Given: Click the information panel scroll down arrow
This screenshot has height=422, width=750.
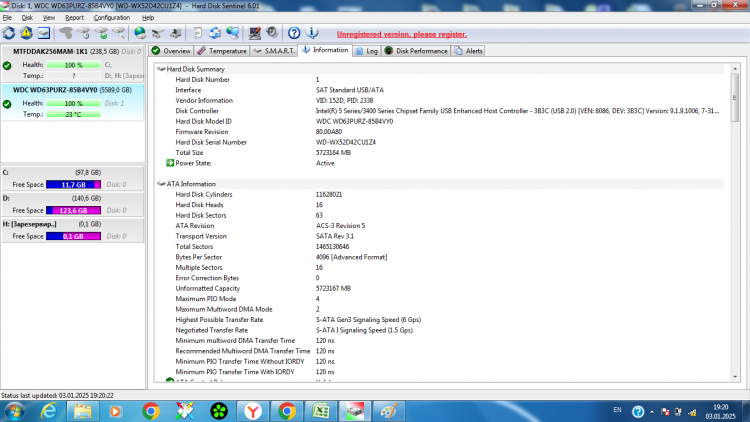Looking at the screenshot, I should point(735,377).
